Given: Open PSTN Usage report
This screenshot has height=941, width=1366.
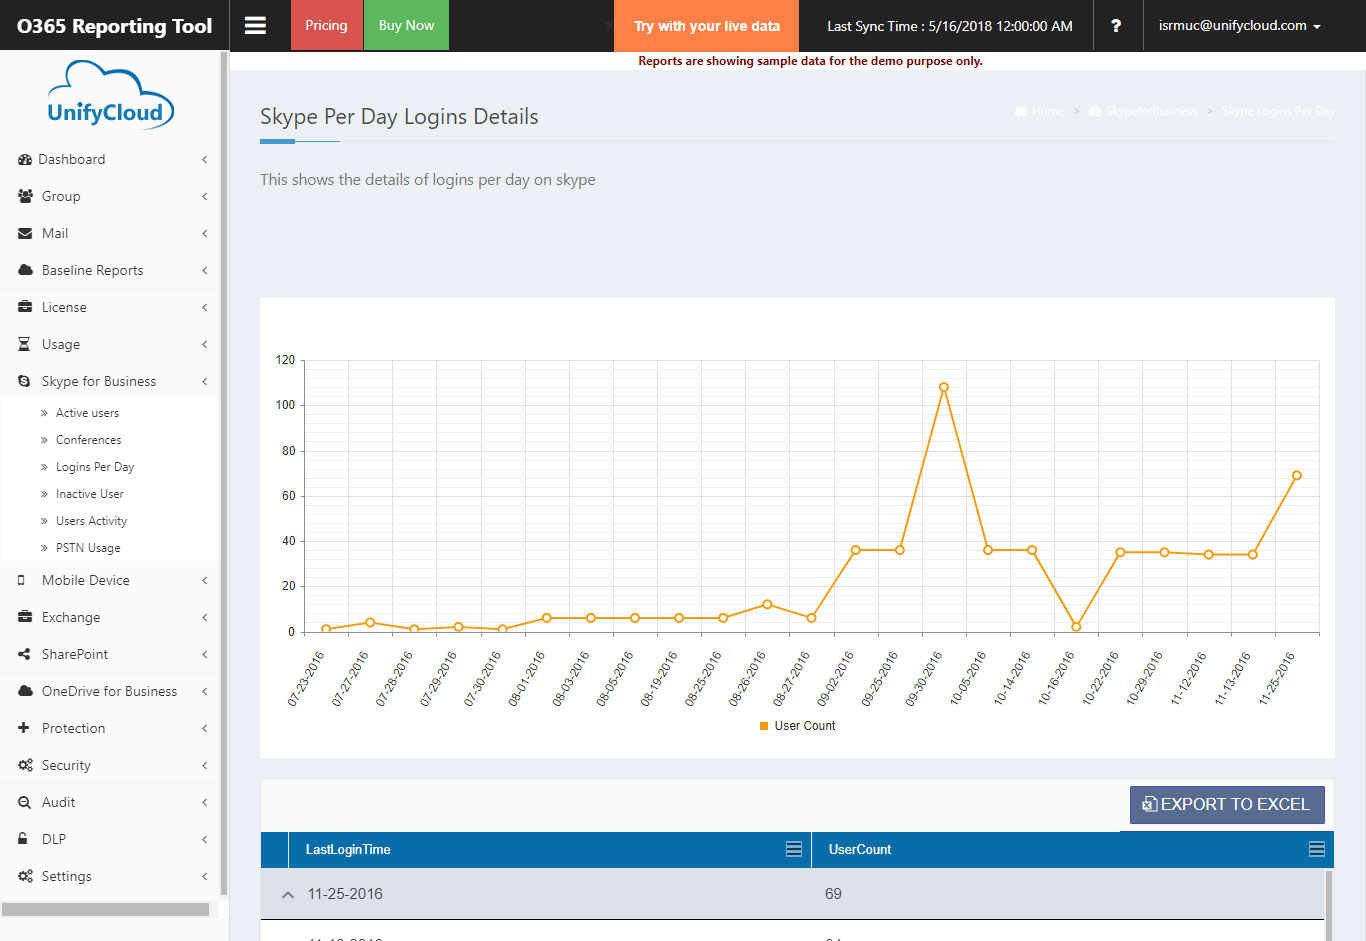Looking at the screenshot, I should pos(88,548).
